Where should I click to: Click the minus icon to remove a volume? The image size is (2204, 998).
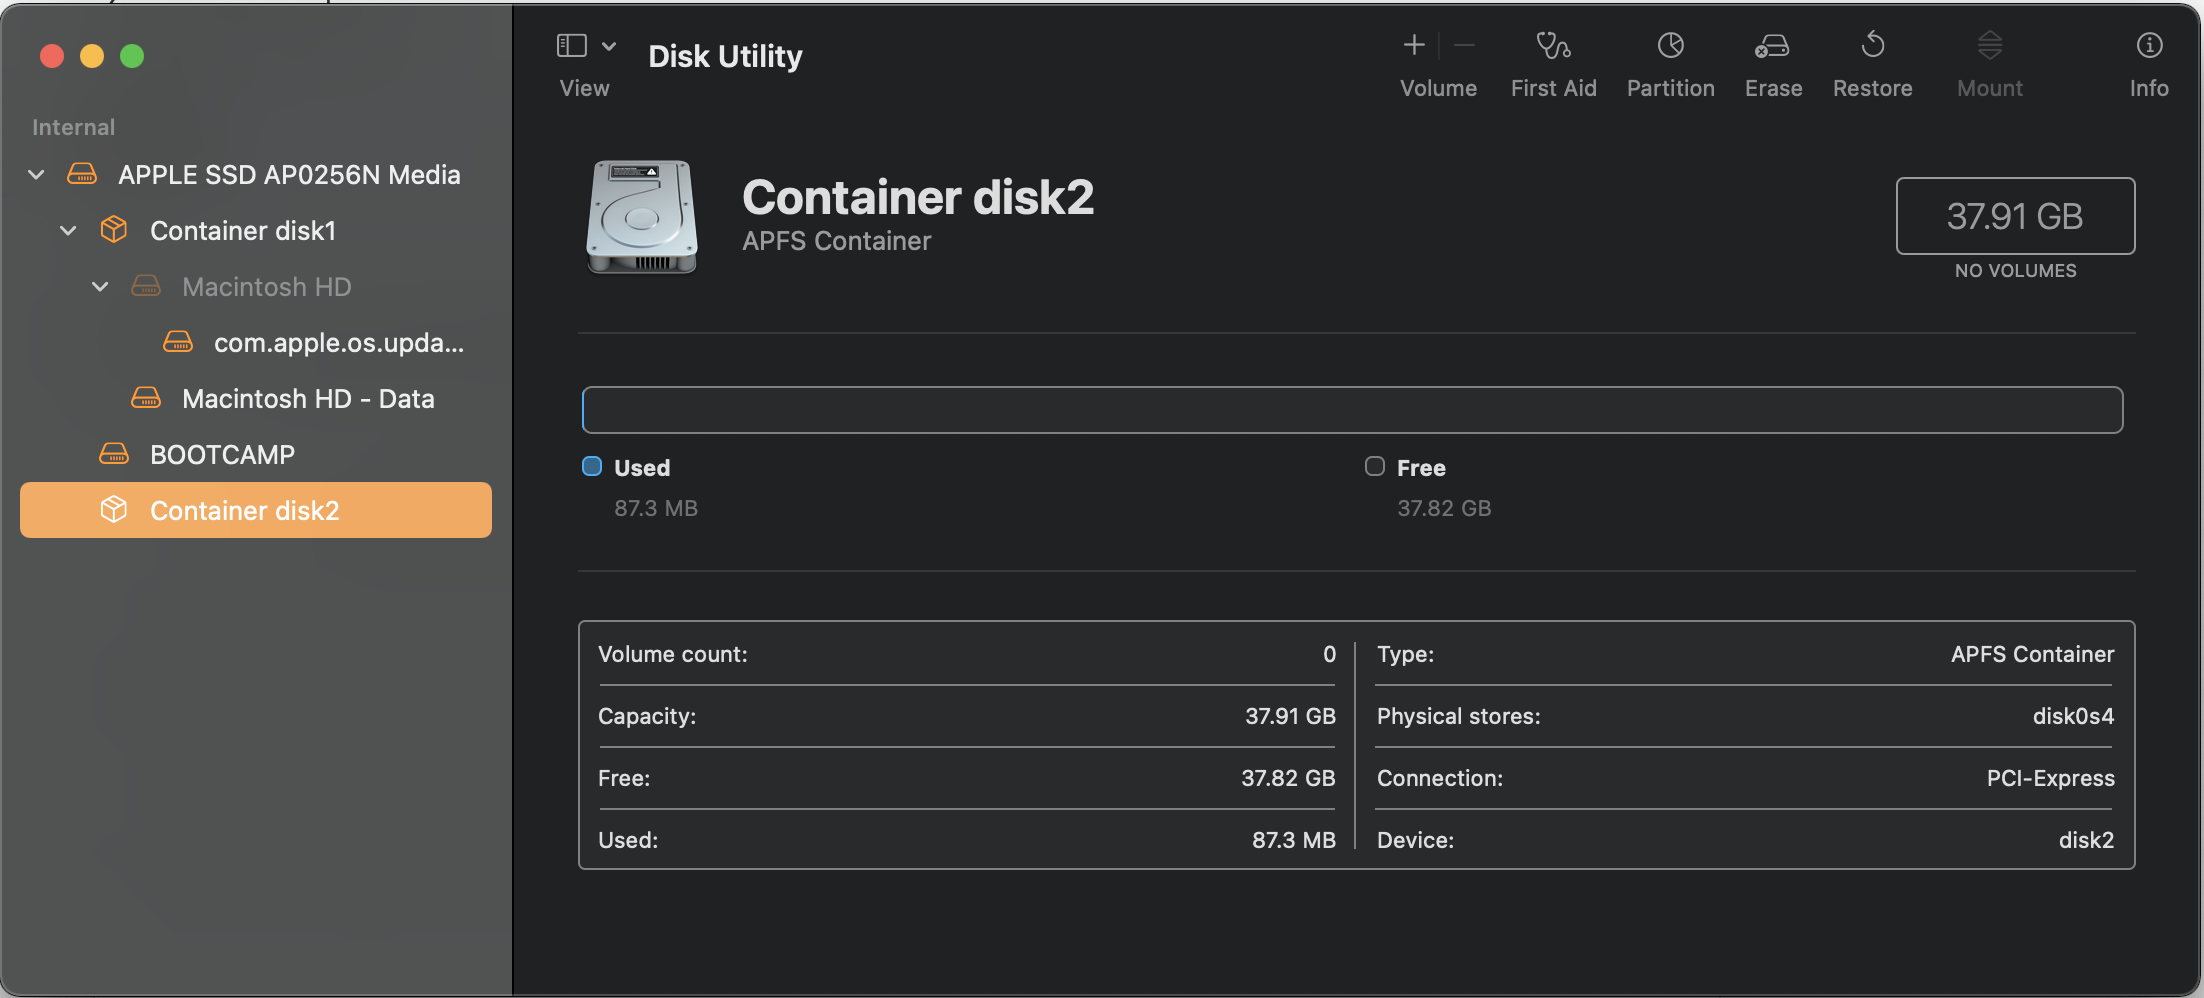point(1464,44)
